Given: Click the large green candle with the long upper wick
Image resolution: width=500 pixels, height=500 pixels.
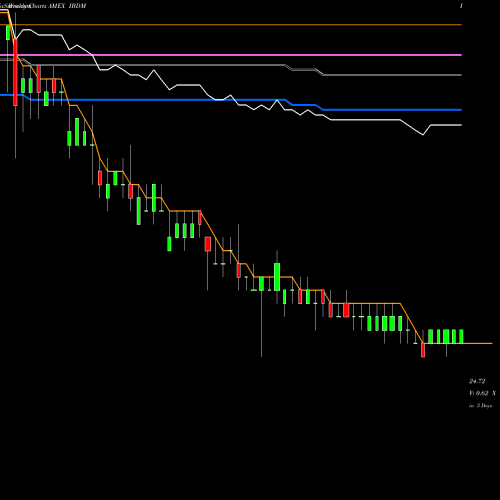Looking at the screenshot, I should click(x=277, y=277).
